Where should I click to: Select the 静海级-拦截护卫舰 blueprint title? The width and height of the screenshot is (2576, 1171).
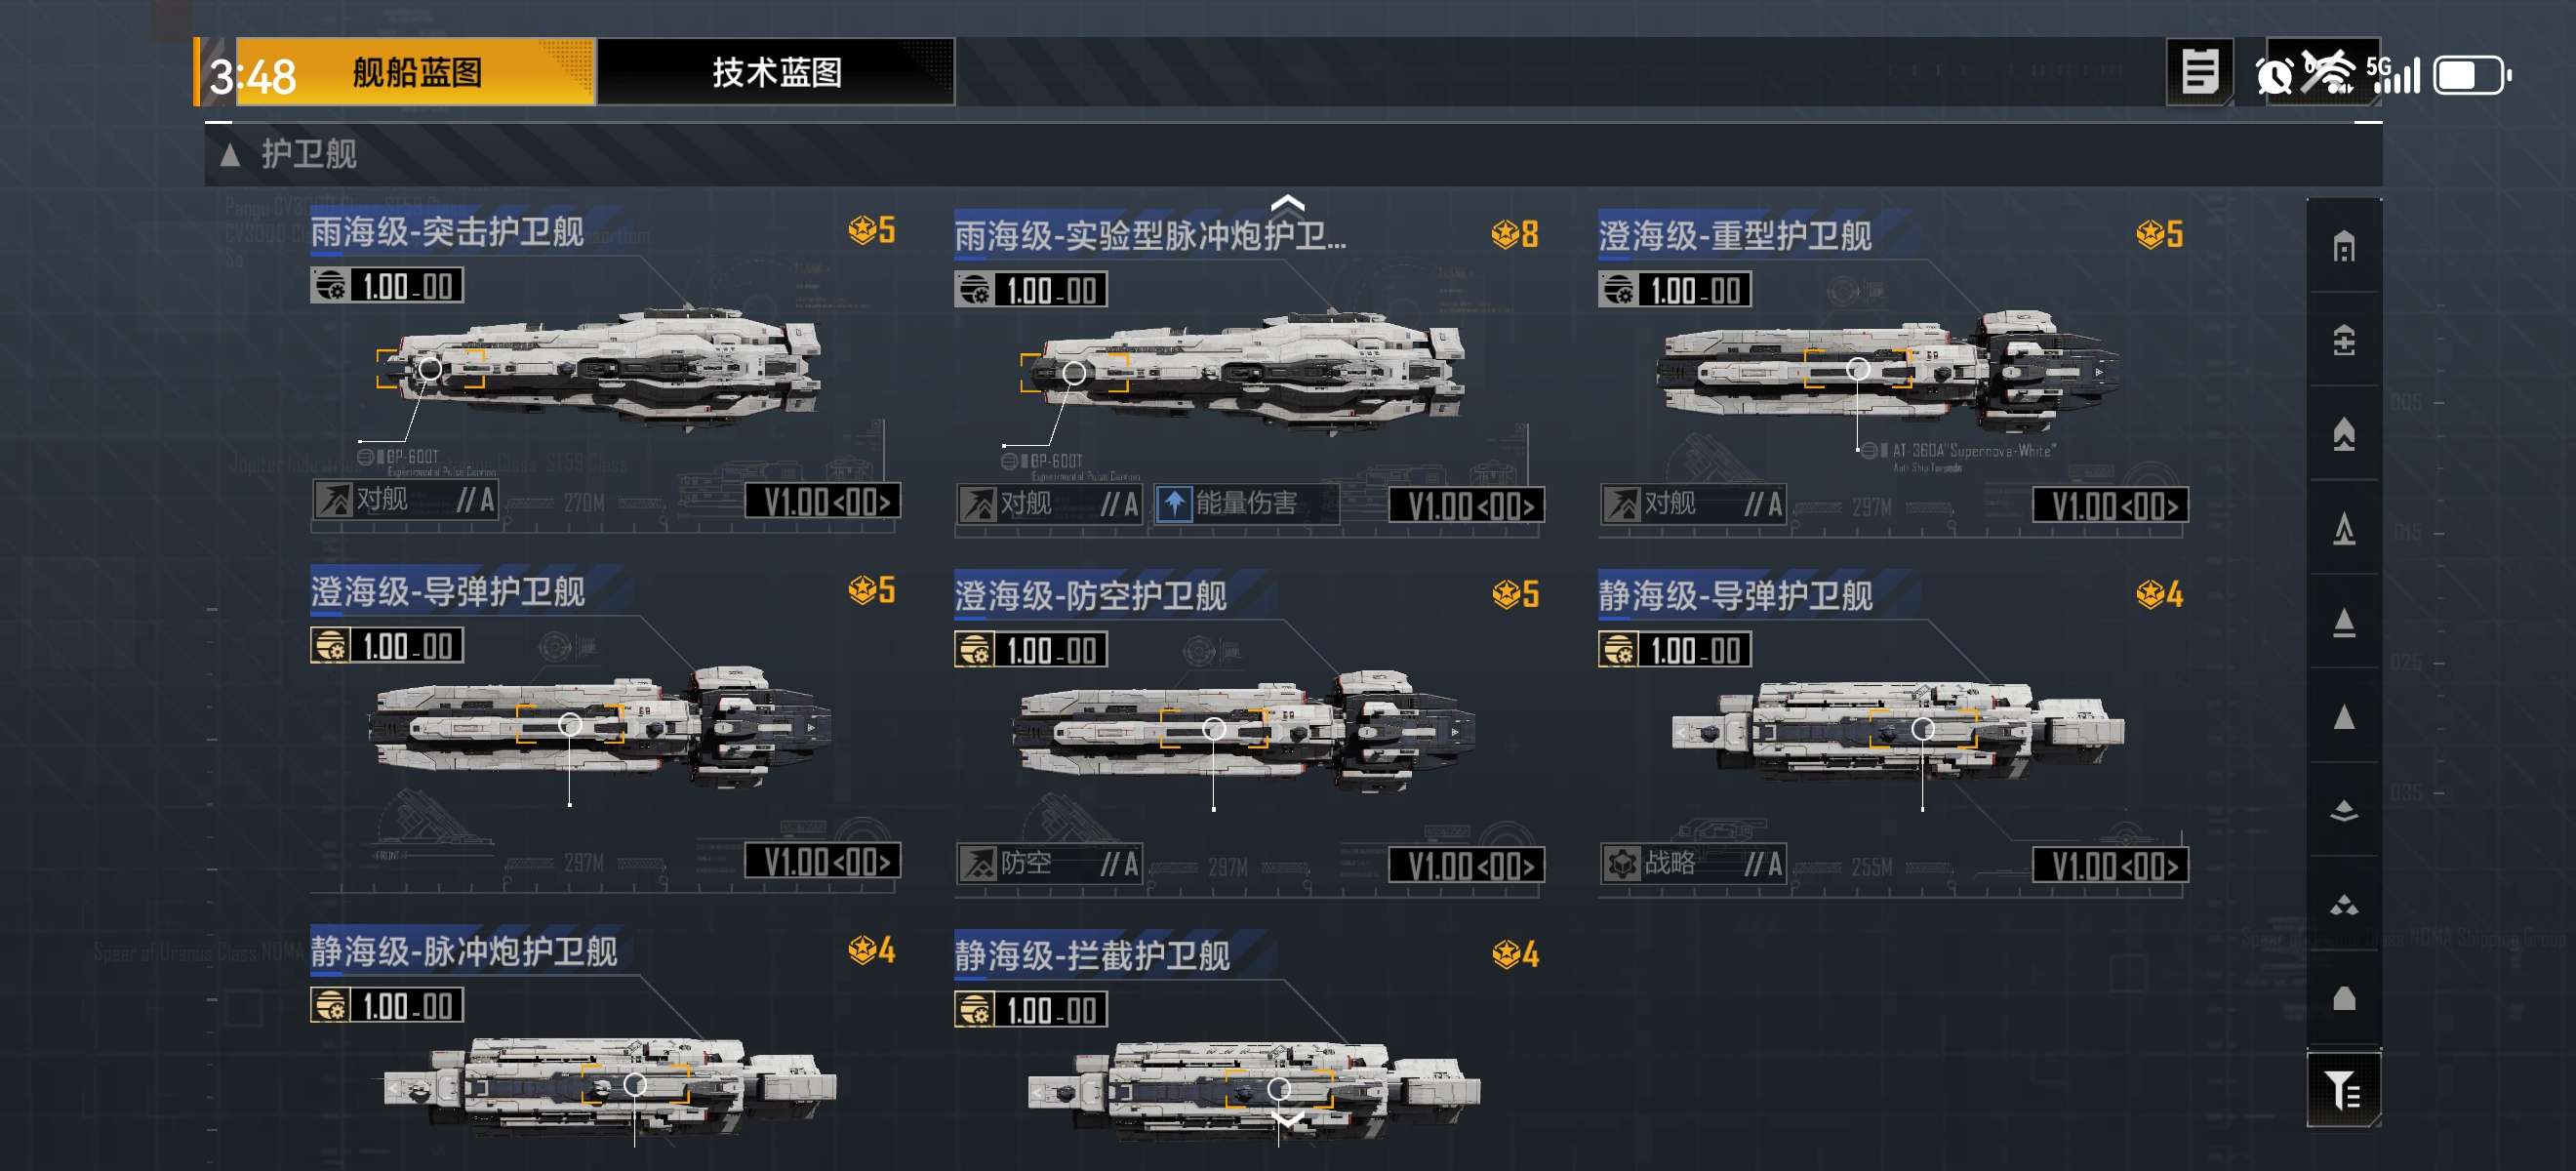[x=1091, y=956]
